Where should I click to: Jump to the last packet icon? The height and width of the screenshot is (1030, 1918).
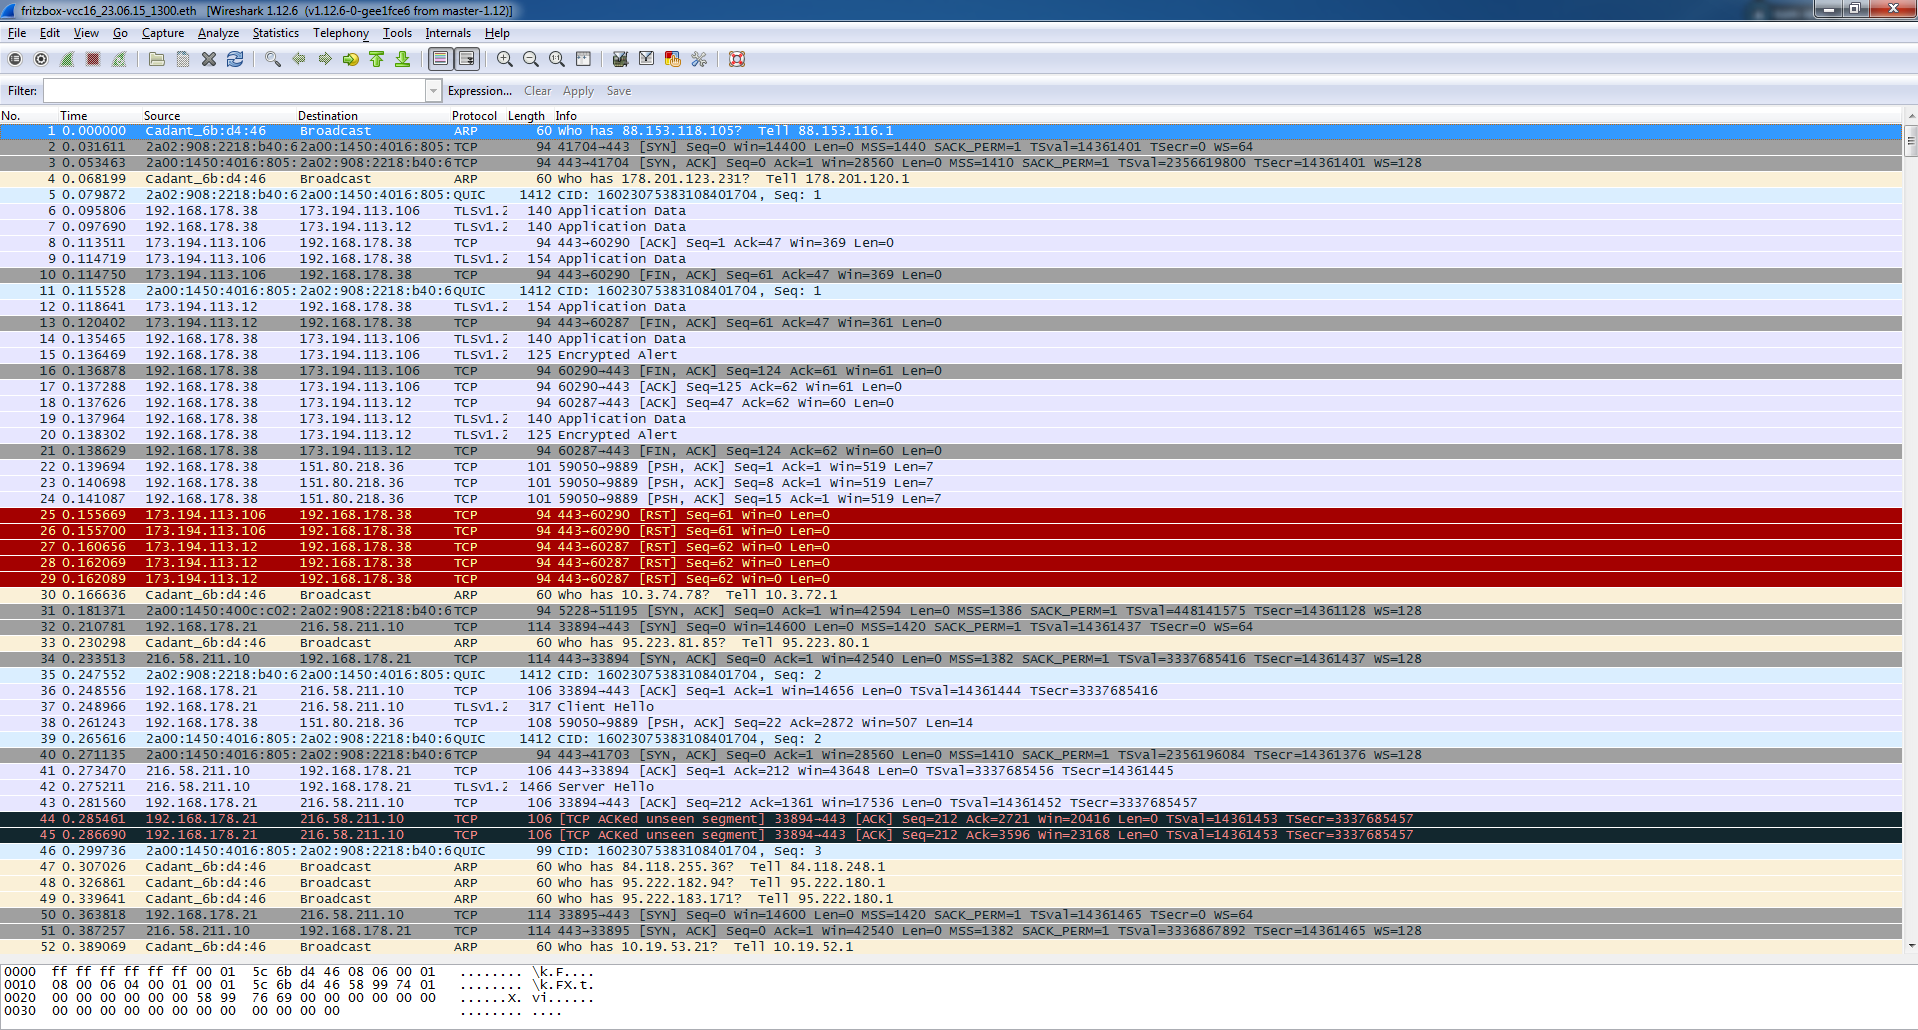click(x=403, y=60)
